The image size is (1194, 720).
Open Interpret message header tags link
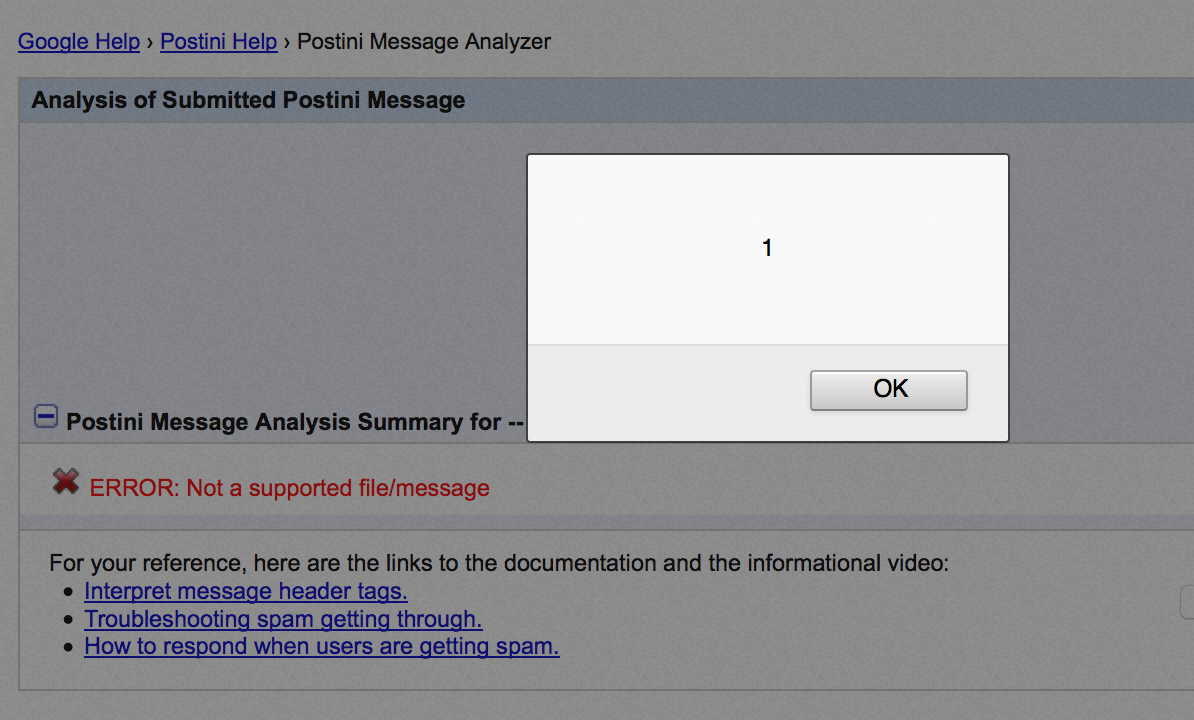point(245,591)
